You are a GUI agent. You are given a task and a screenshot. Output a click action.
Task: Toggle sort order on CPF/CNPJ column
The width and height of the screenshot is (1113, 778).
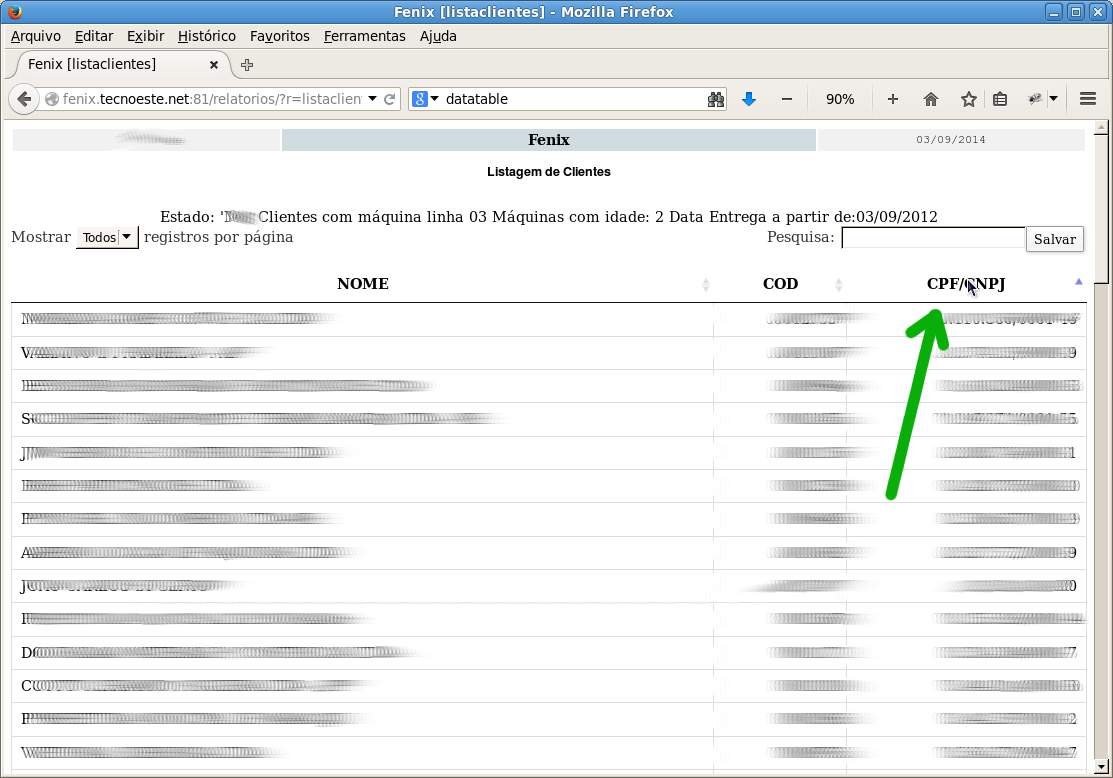tap(966, 284)
